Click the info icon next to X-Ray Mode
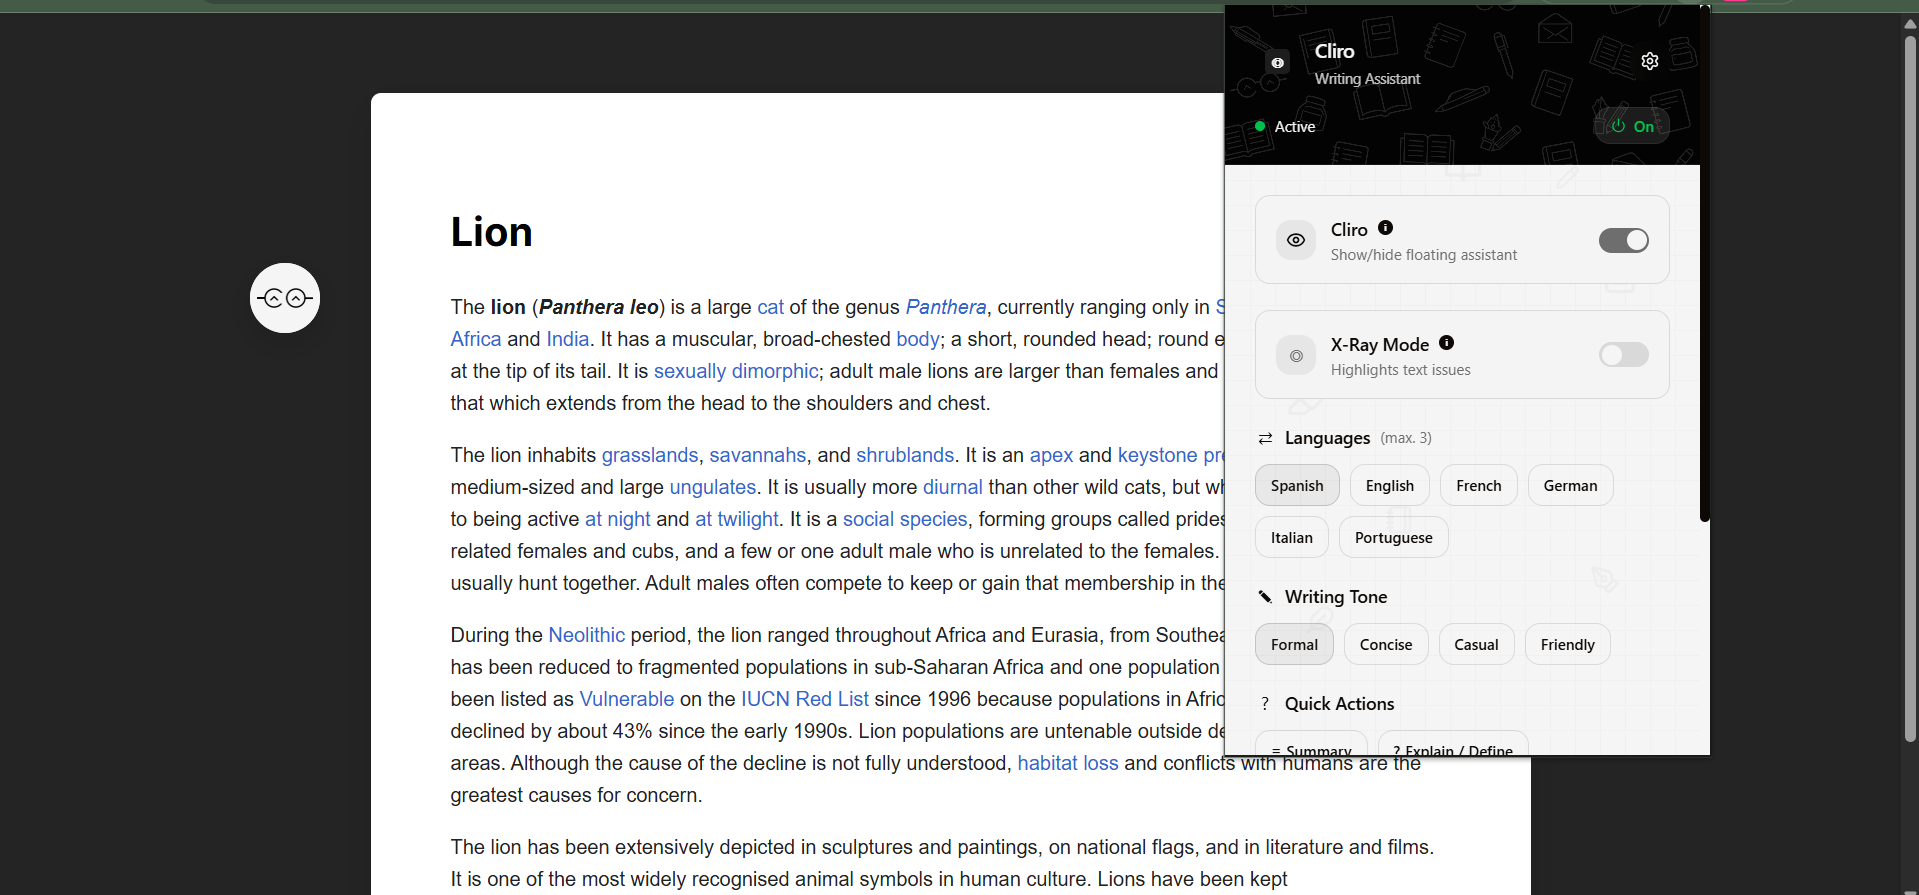 pyautogui.click(x=1446, y=343)
